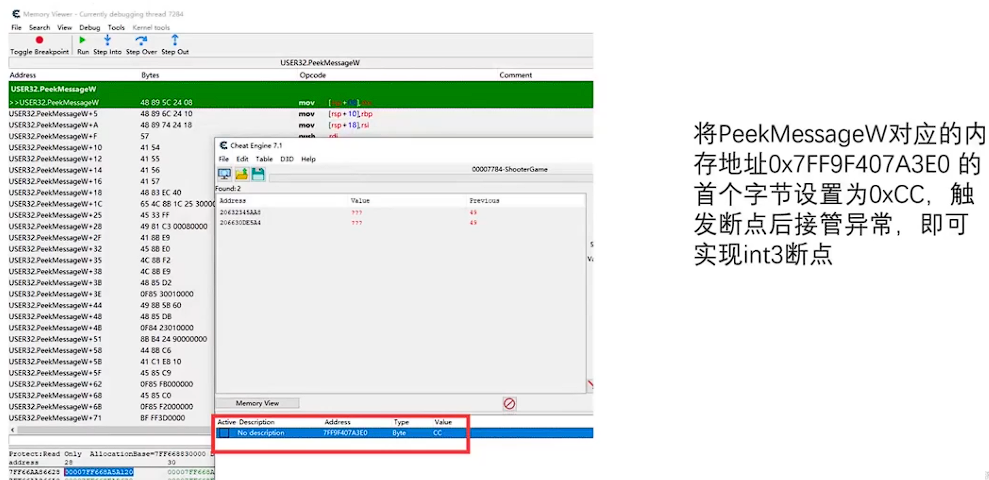The height and width of the screenshot is (480, 989).
Task: Open process list via the monitor icon
Action: (224, 174)
